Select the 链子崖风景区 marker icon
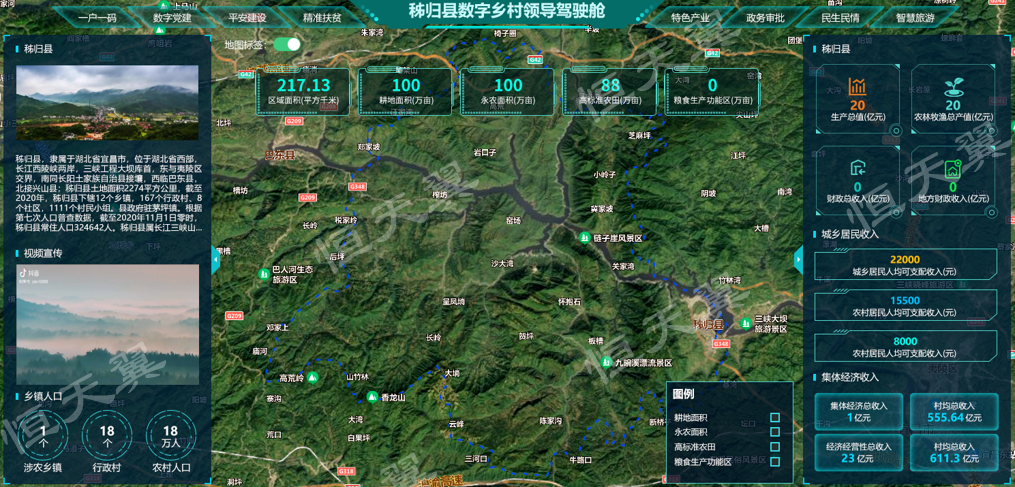Viewport: 1015px width, 487px height. click(585, 238)
